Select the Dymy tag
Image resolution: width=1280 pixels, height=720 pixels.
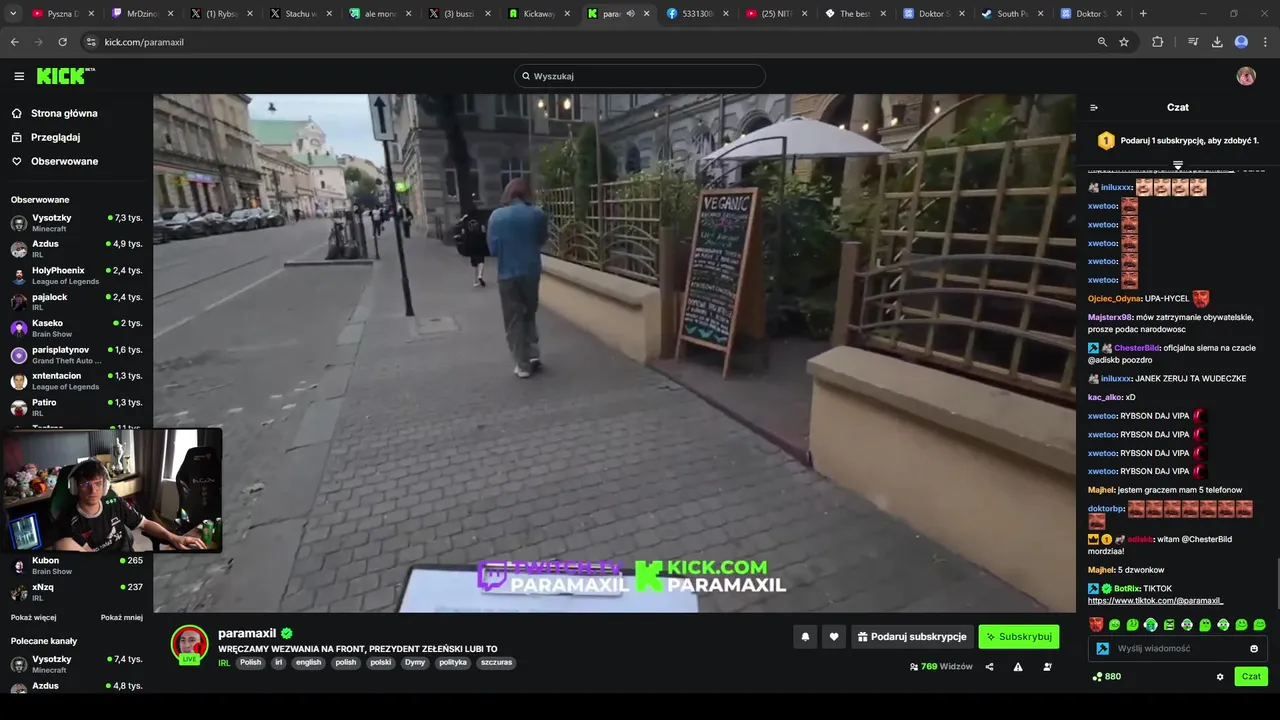point(415,662)
